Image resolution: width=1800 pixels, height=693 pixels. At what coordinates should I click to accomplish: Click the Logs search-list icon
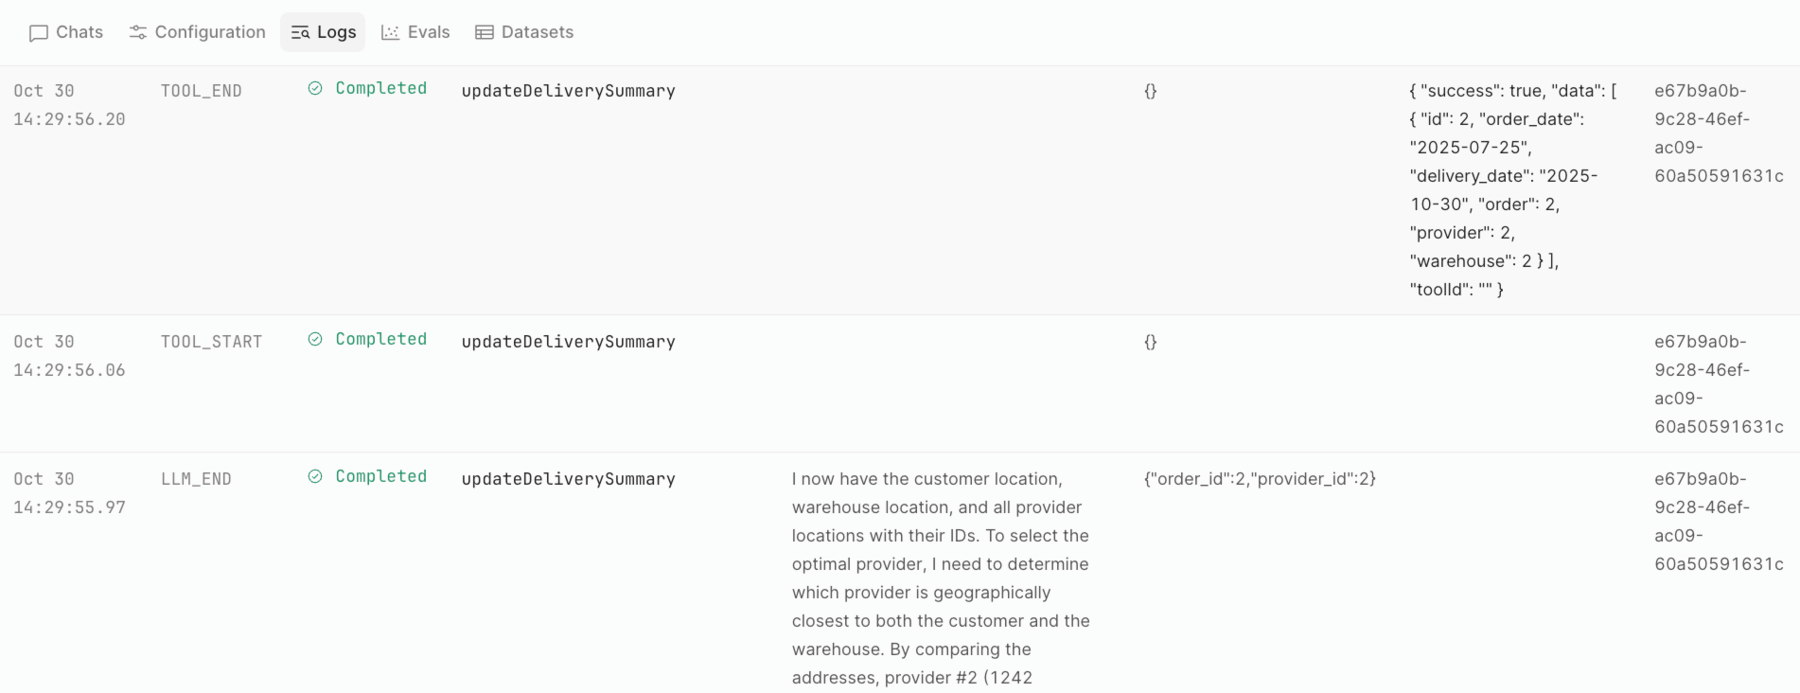click(300, 33)
